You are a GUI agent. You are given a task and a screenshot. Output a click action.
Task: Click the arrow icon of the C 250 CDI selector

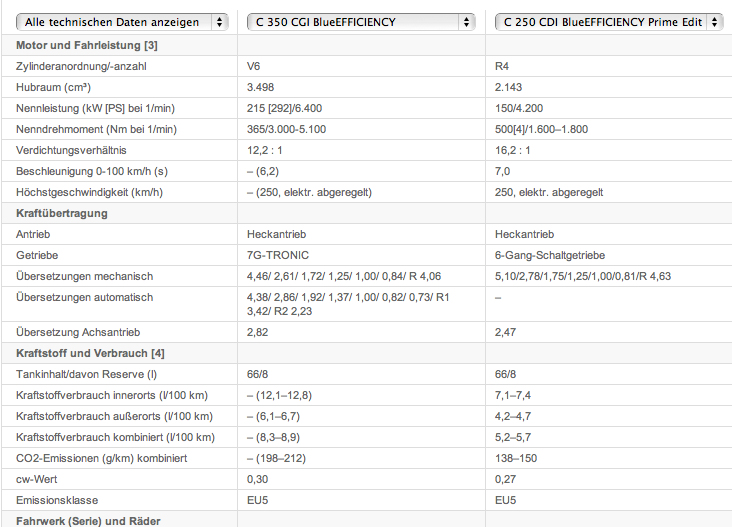click(715, 22)
